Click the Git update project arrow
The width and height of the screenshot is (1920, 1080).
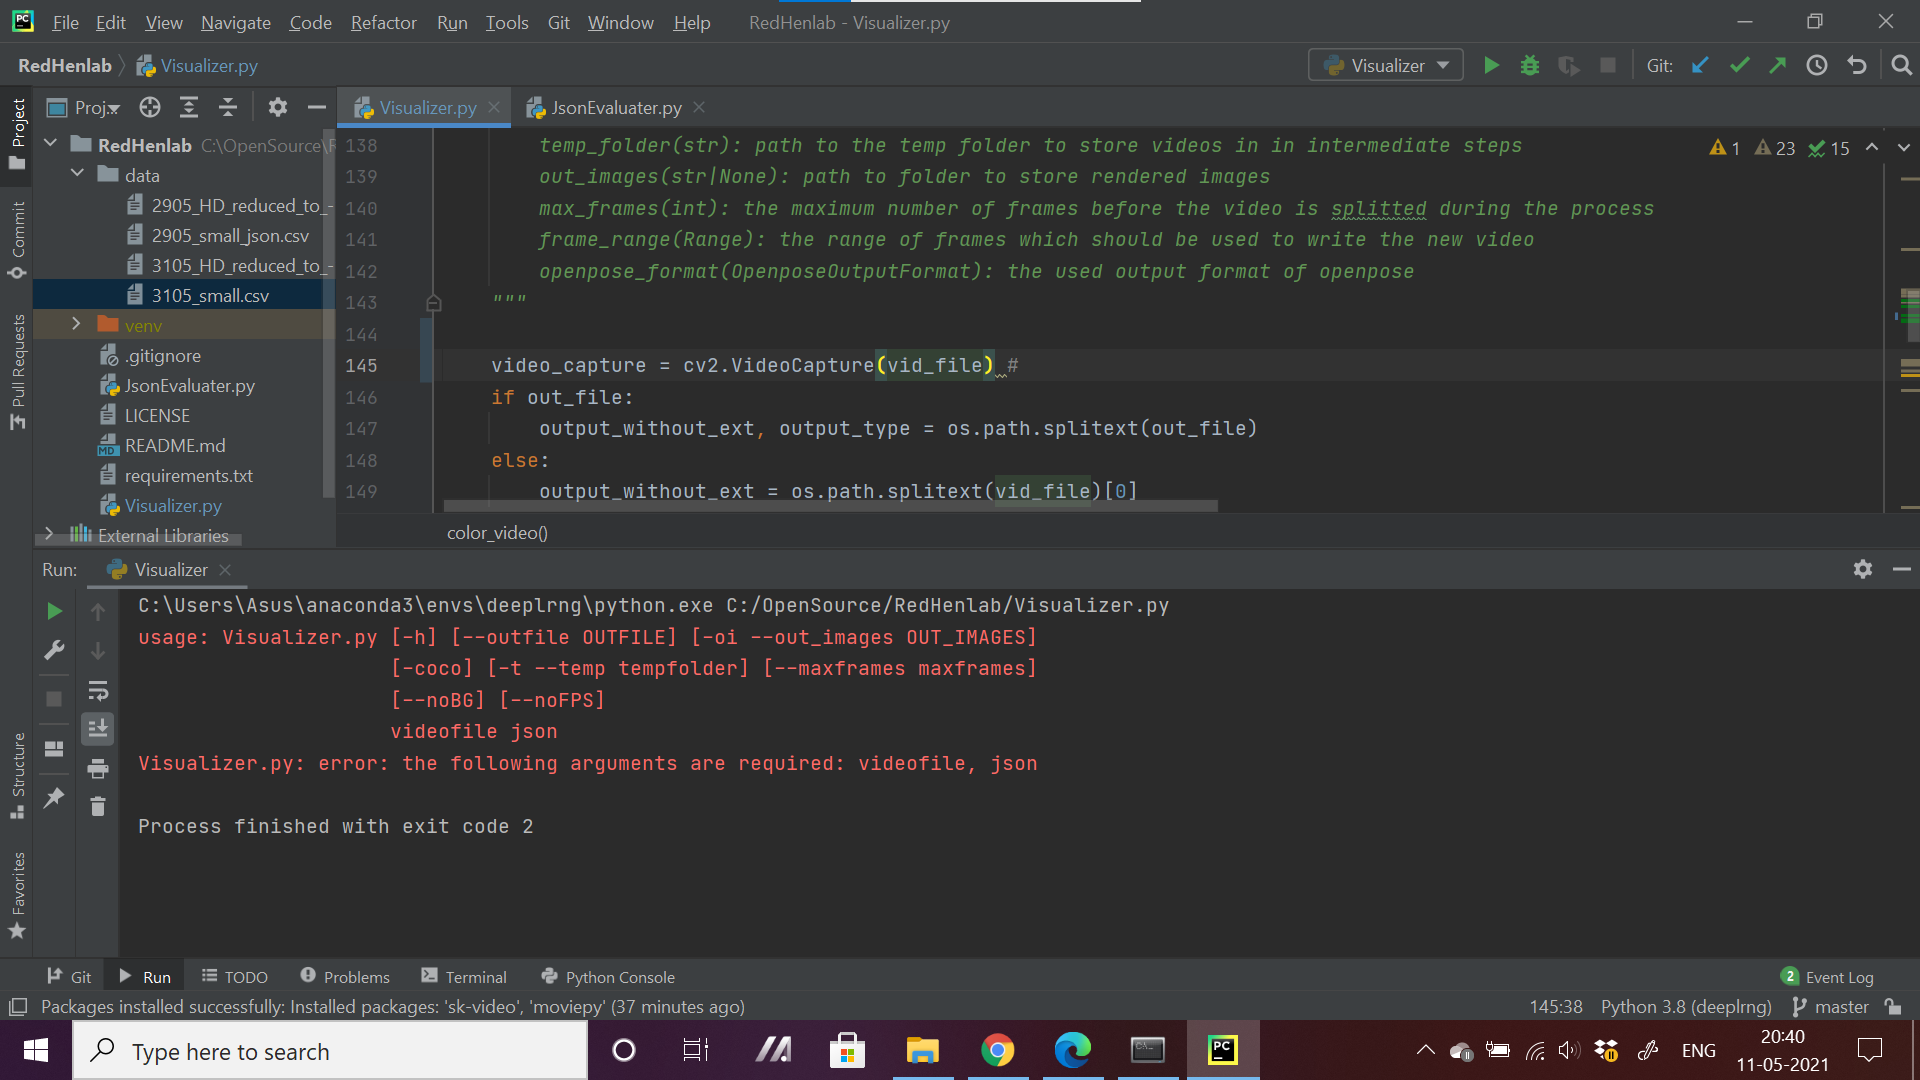[x=1700, y=66]
